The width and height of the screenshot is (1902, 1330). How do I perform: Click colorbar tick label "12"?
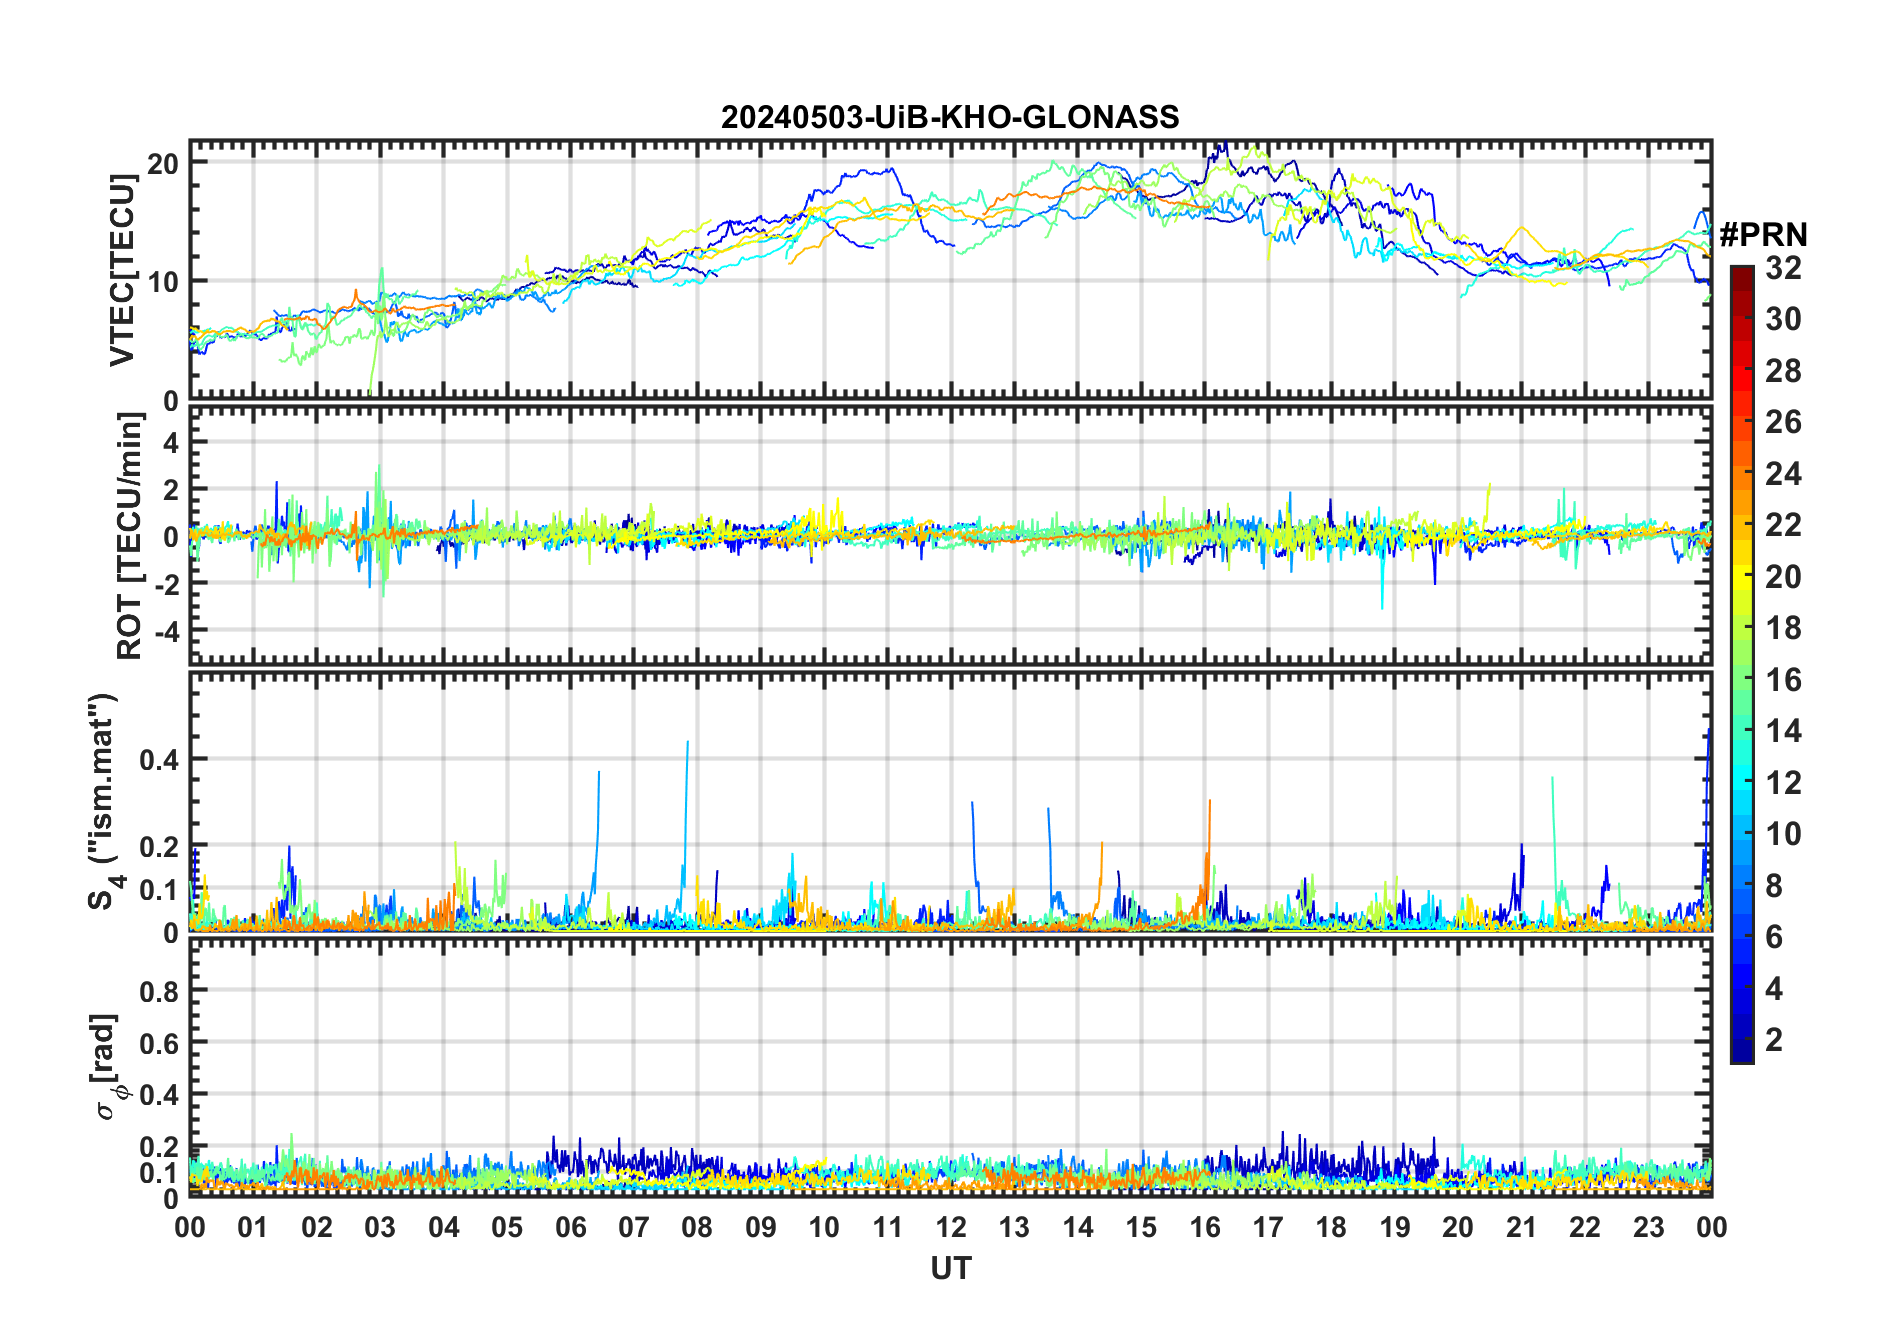[1783, 783]
